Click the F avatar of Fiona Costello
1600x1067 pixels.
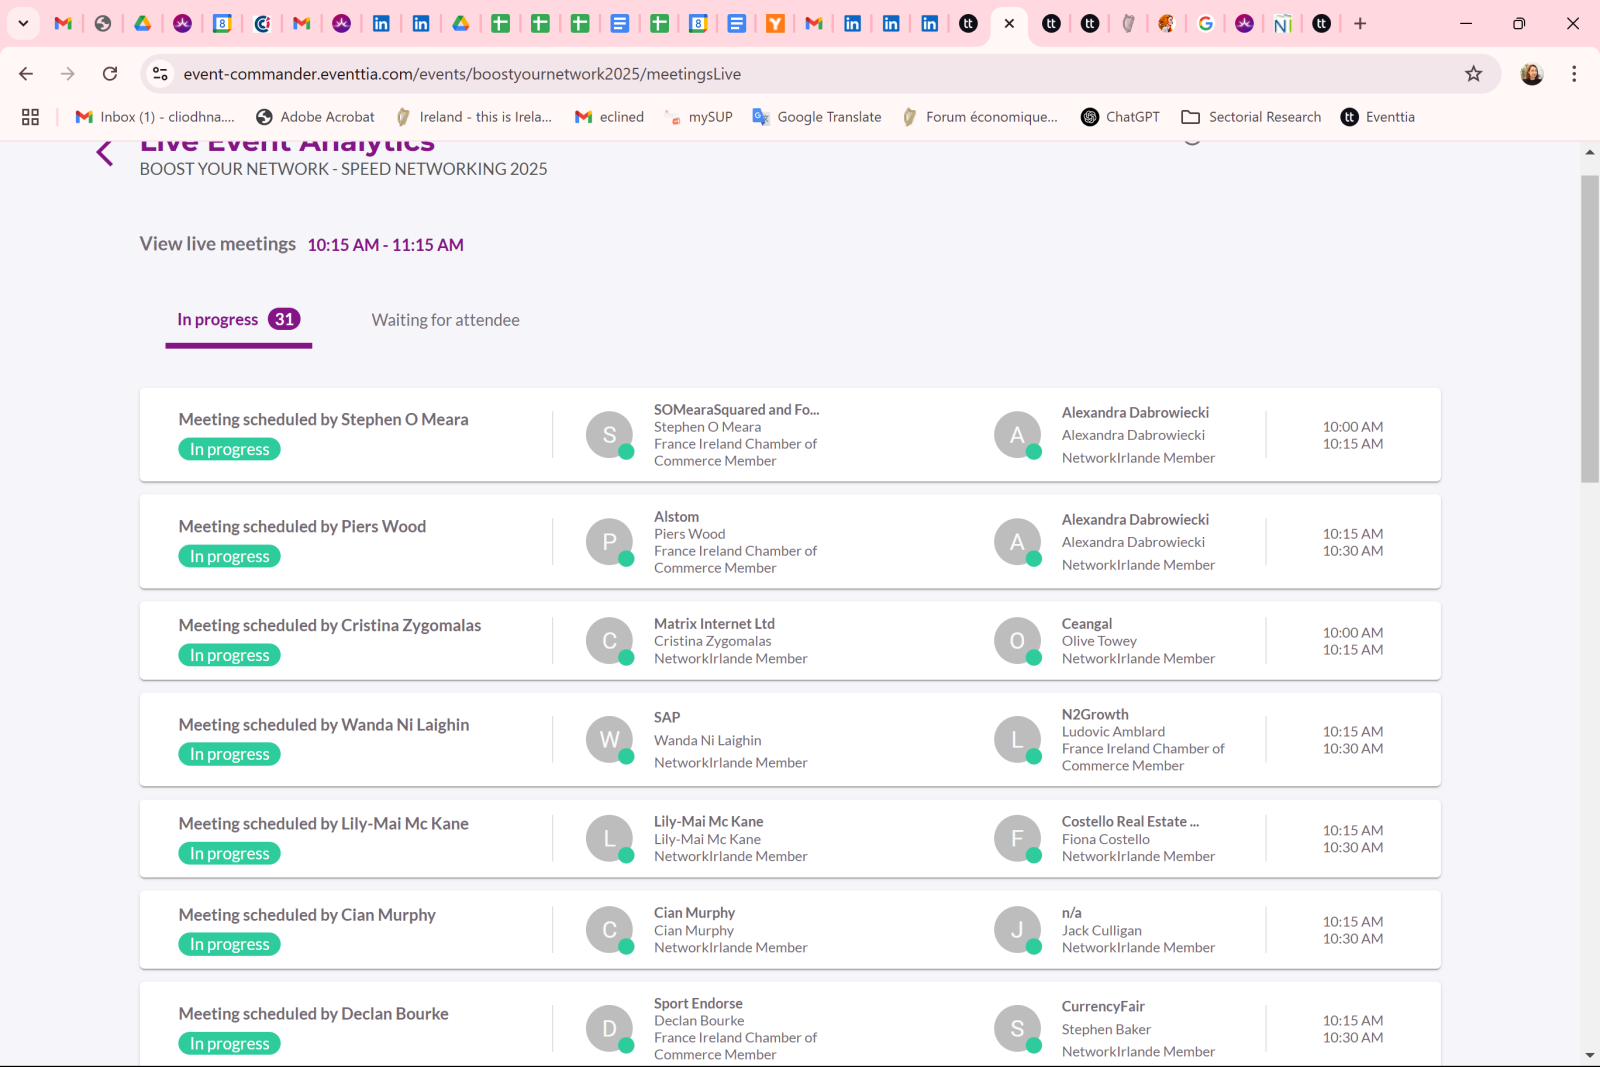1018,839
